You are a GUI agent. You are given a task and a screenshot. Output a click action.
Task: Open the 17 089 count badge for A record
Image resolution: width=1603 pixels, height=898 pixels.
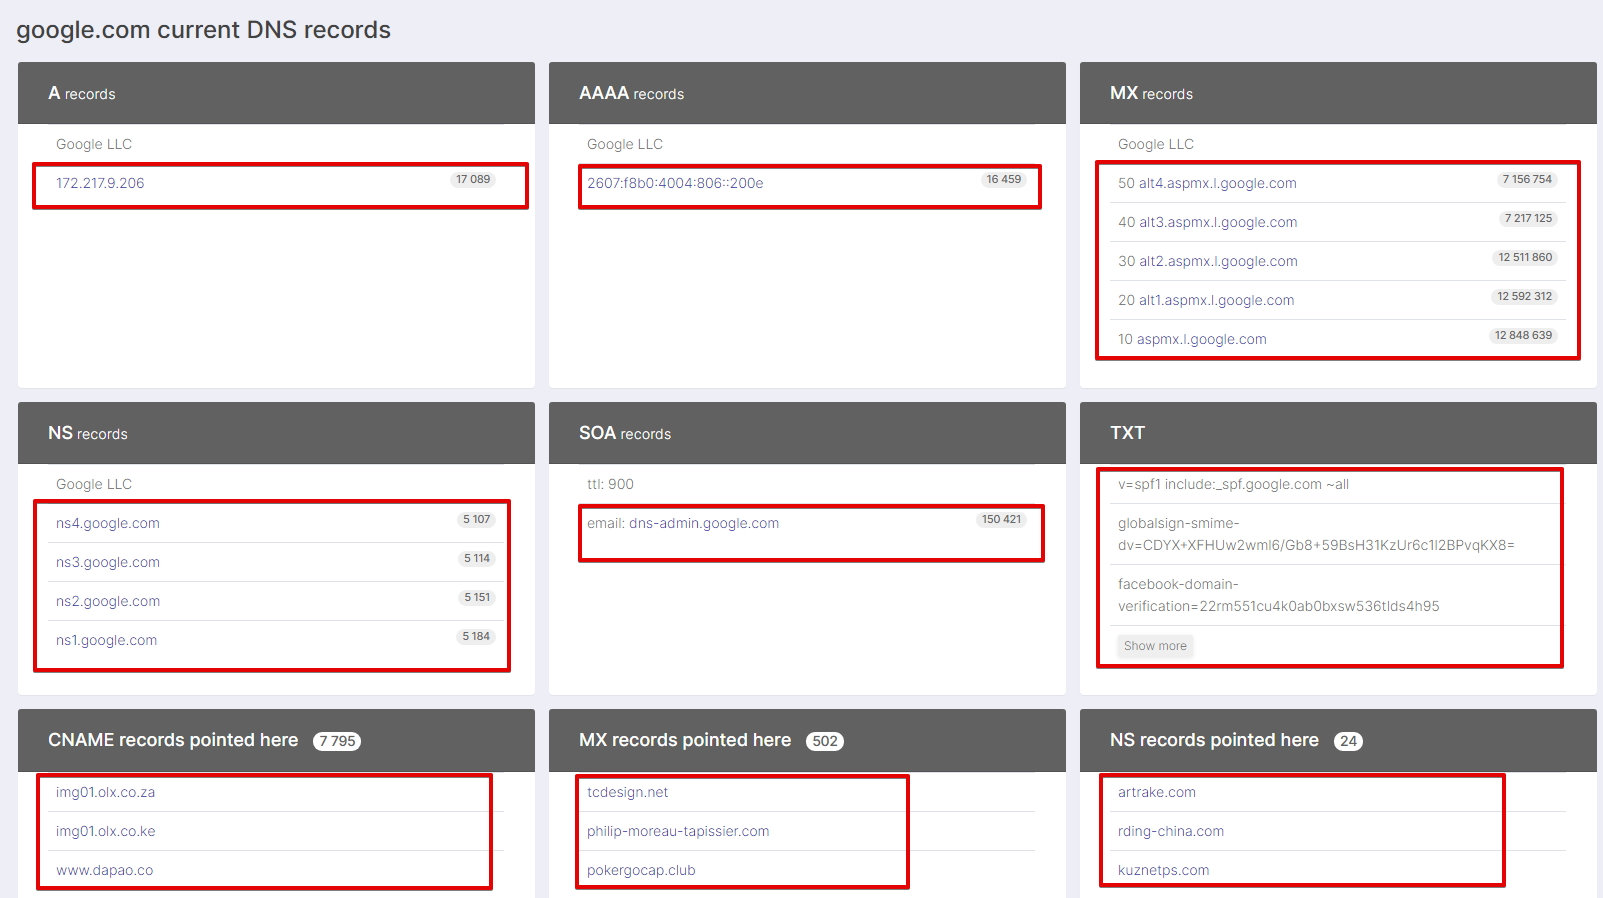coord(473,180)
